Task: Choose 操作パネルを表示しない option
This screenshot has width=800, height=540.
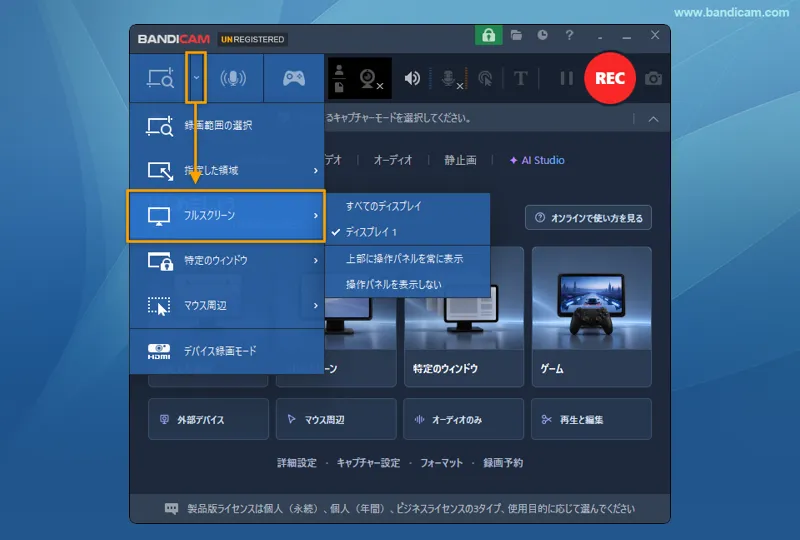Action: tap(407, 284)
